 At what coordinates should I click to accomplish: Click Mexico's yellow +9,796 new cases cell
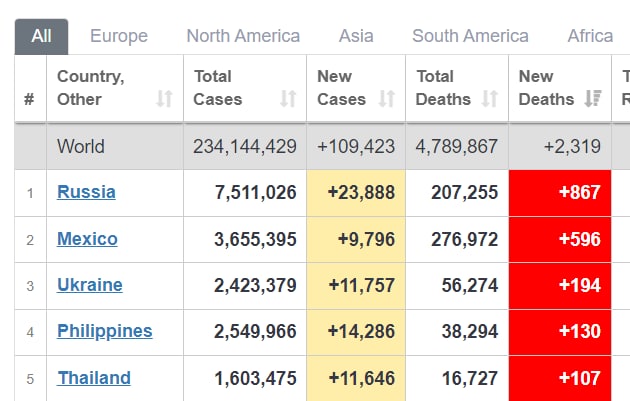(356, 239)
